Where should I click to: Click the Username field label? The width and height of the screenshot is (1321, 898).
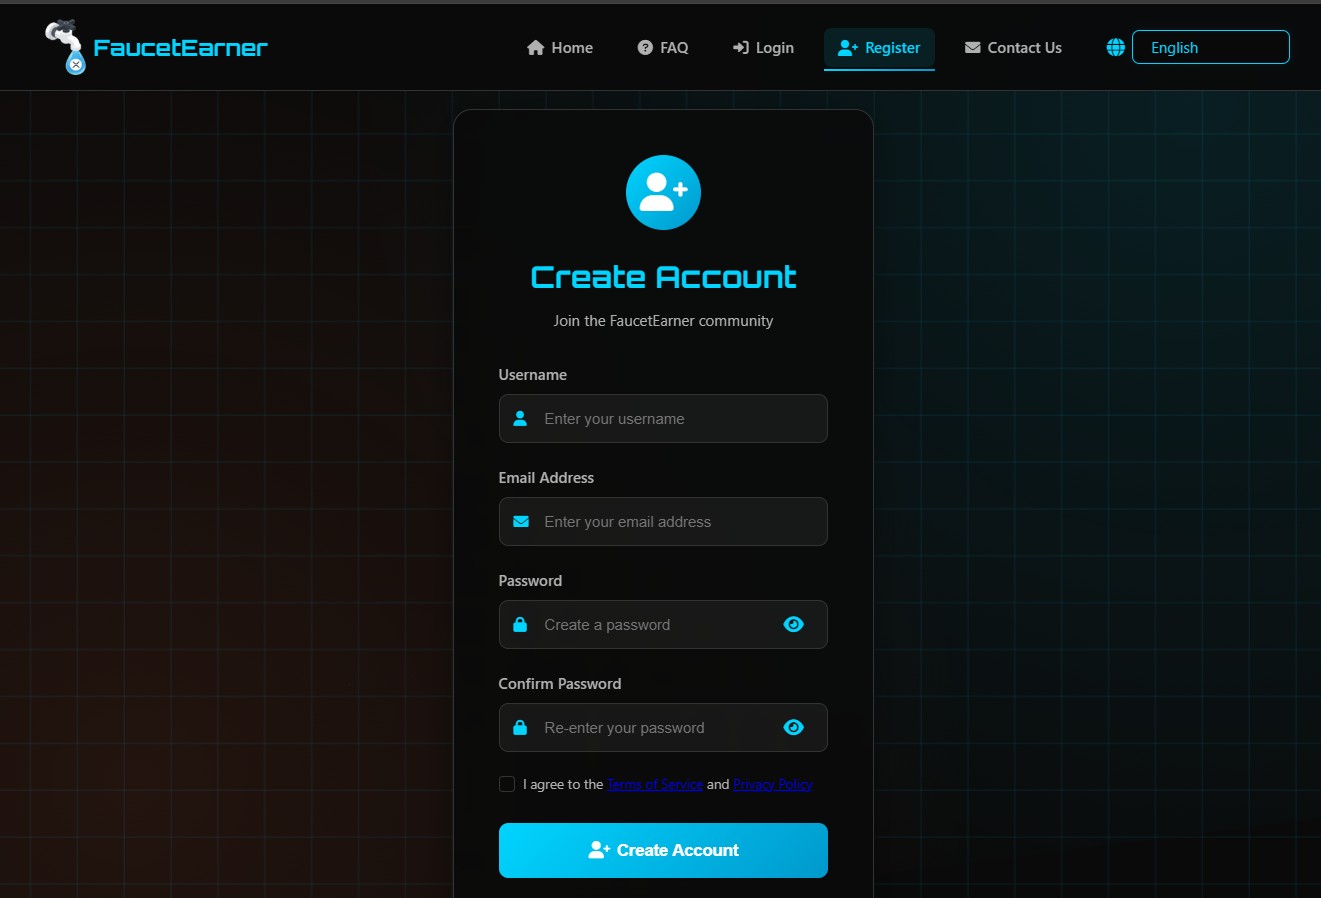tap(533, 375)
